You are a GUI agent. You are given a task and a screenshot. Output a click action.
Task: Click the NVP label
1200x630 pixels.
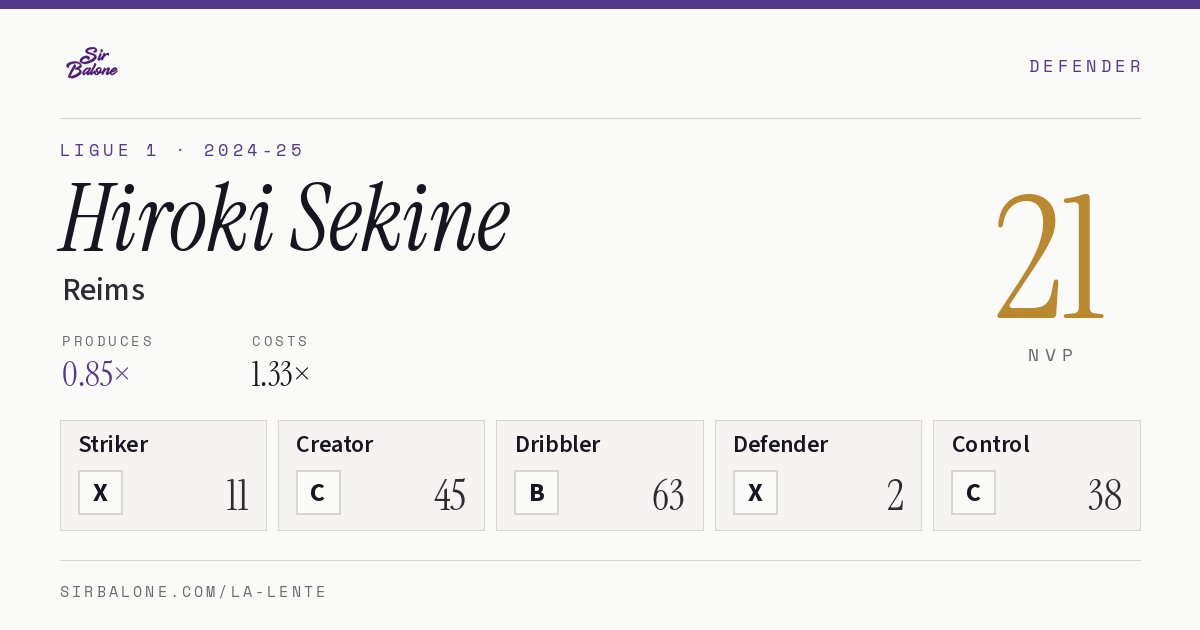[x=1051, y=355]
